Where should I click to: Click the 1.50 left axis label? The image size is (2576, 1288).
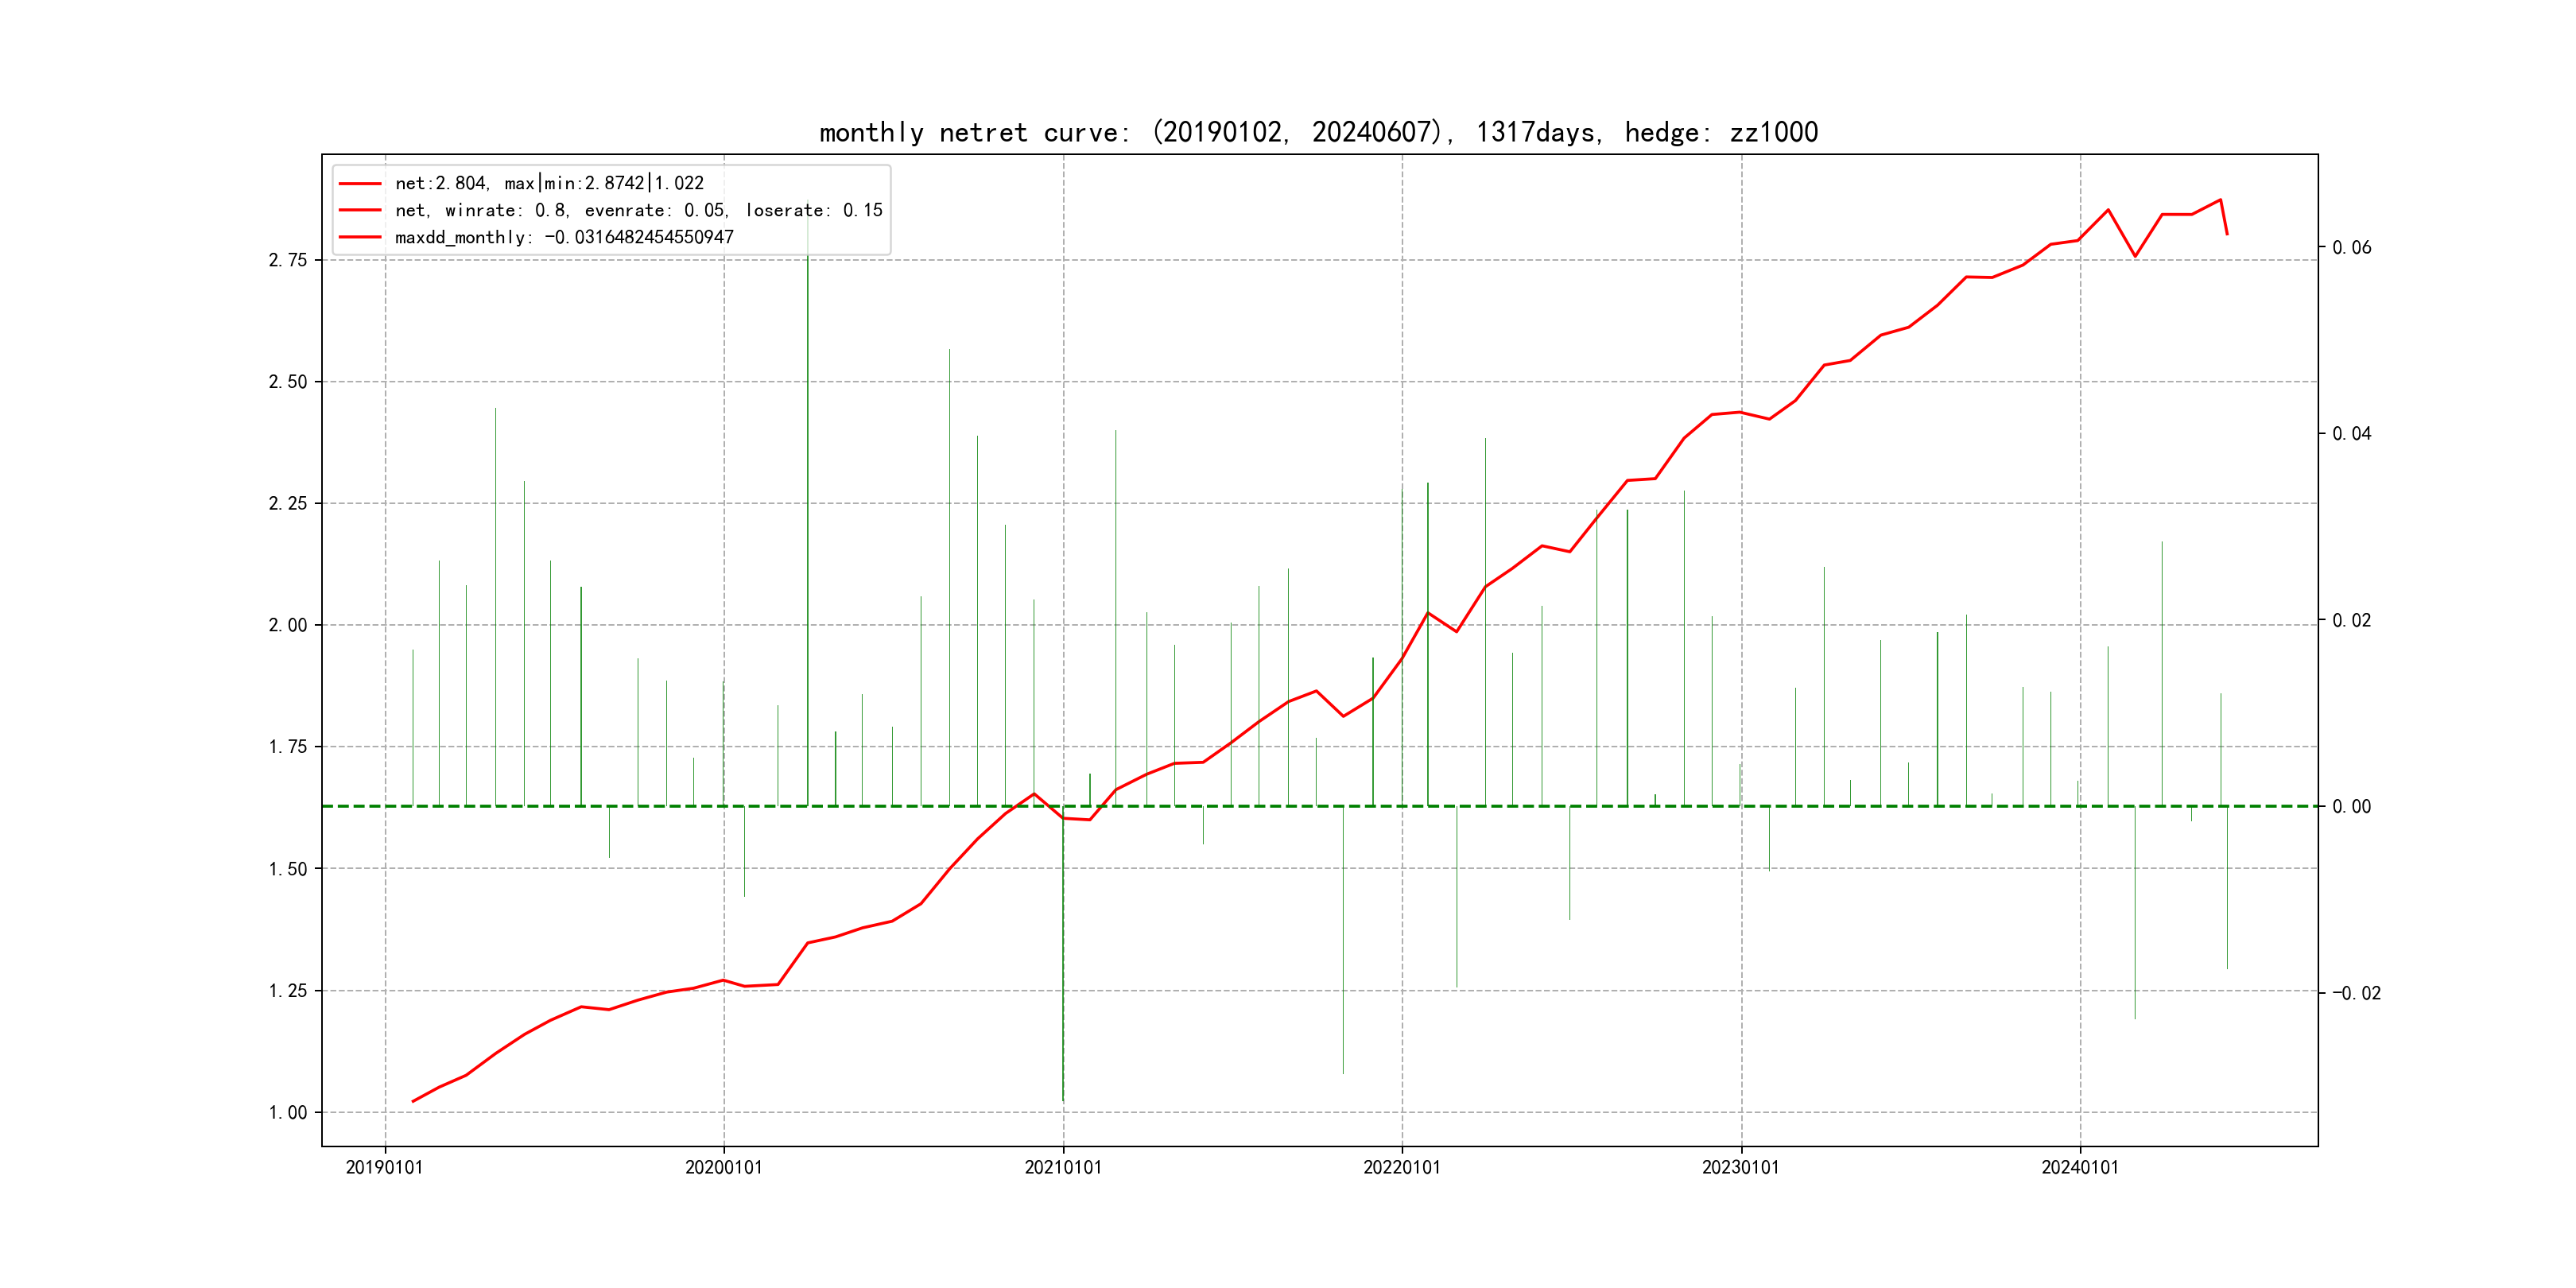[288, 869]
